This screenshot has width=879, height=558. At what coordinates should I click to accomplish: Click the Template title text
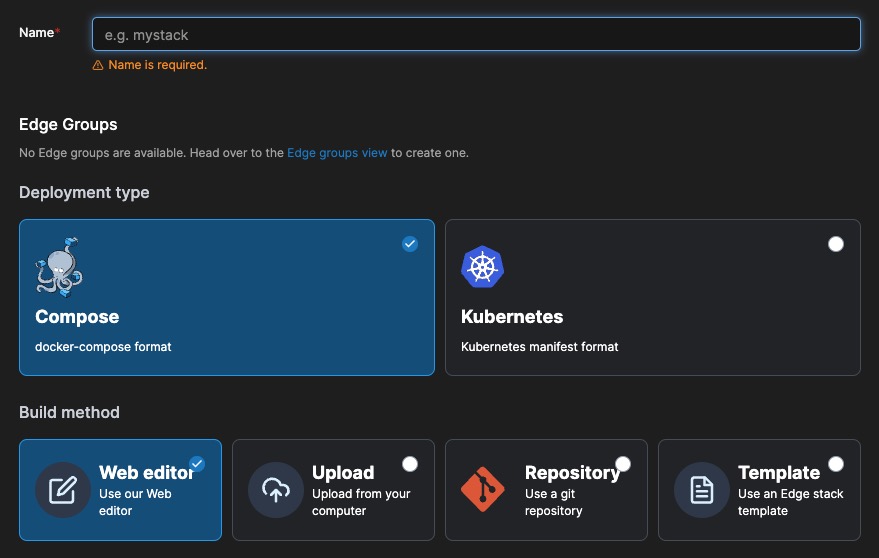(x=779, y=472)
